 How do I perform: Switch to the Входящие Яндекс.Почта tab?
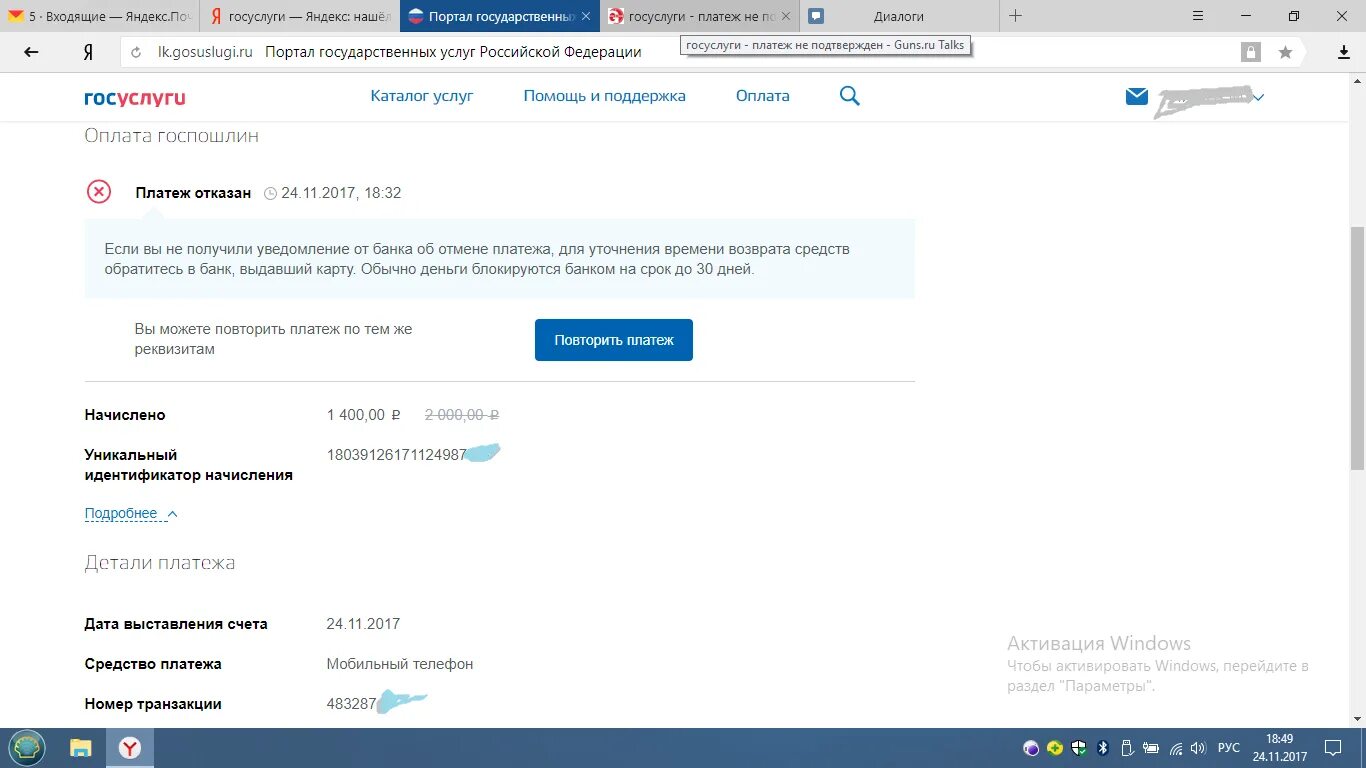100,16
